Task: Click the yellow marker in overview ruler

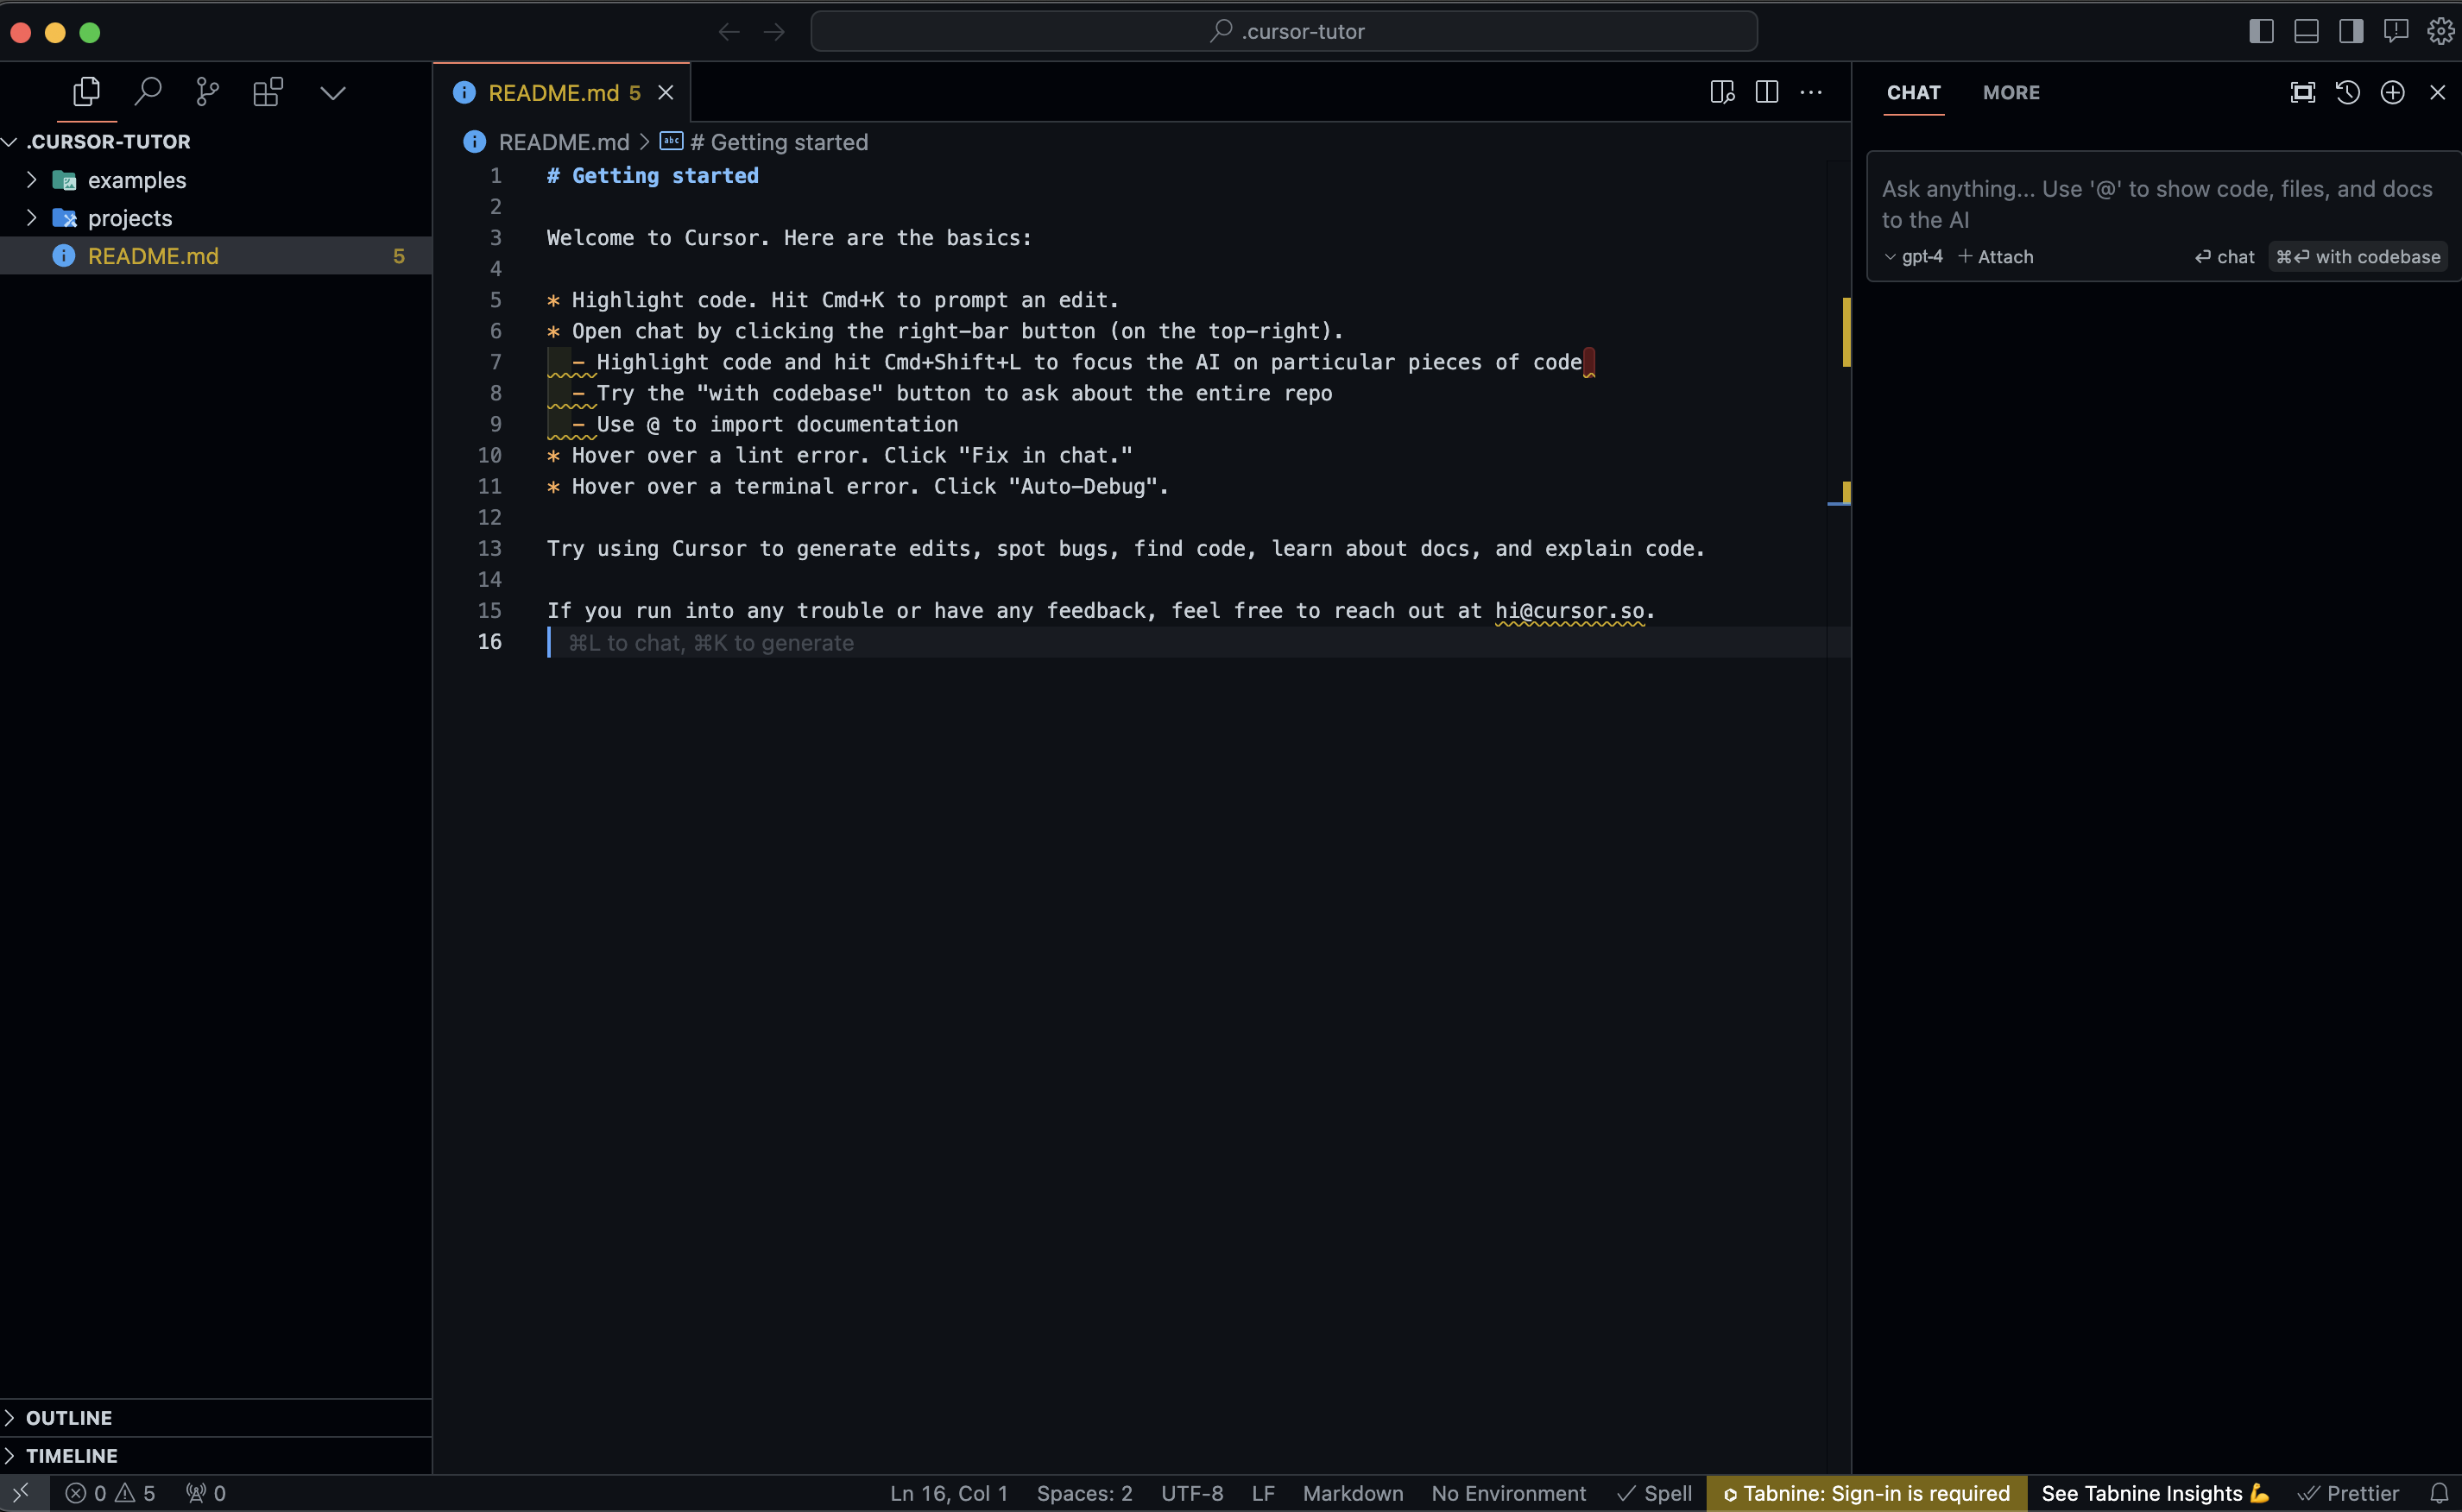Action: click(1846, 332)
